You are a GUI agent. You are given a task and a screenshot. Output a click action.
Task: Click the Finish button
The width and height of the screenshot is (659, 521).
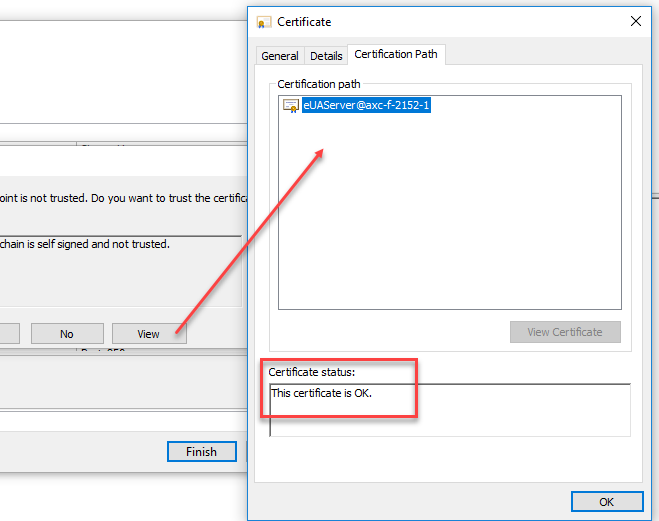pos(202,452)
